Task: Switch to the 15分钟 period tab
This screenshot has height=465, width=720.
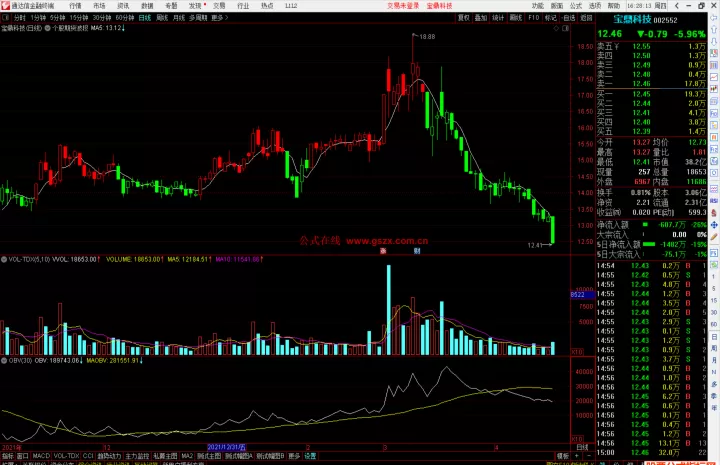Action: point(79,17)
